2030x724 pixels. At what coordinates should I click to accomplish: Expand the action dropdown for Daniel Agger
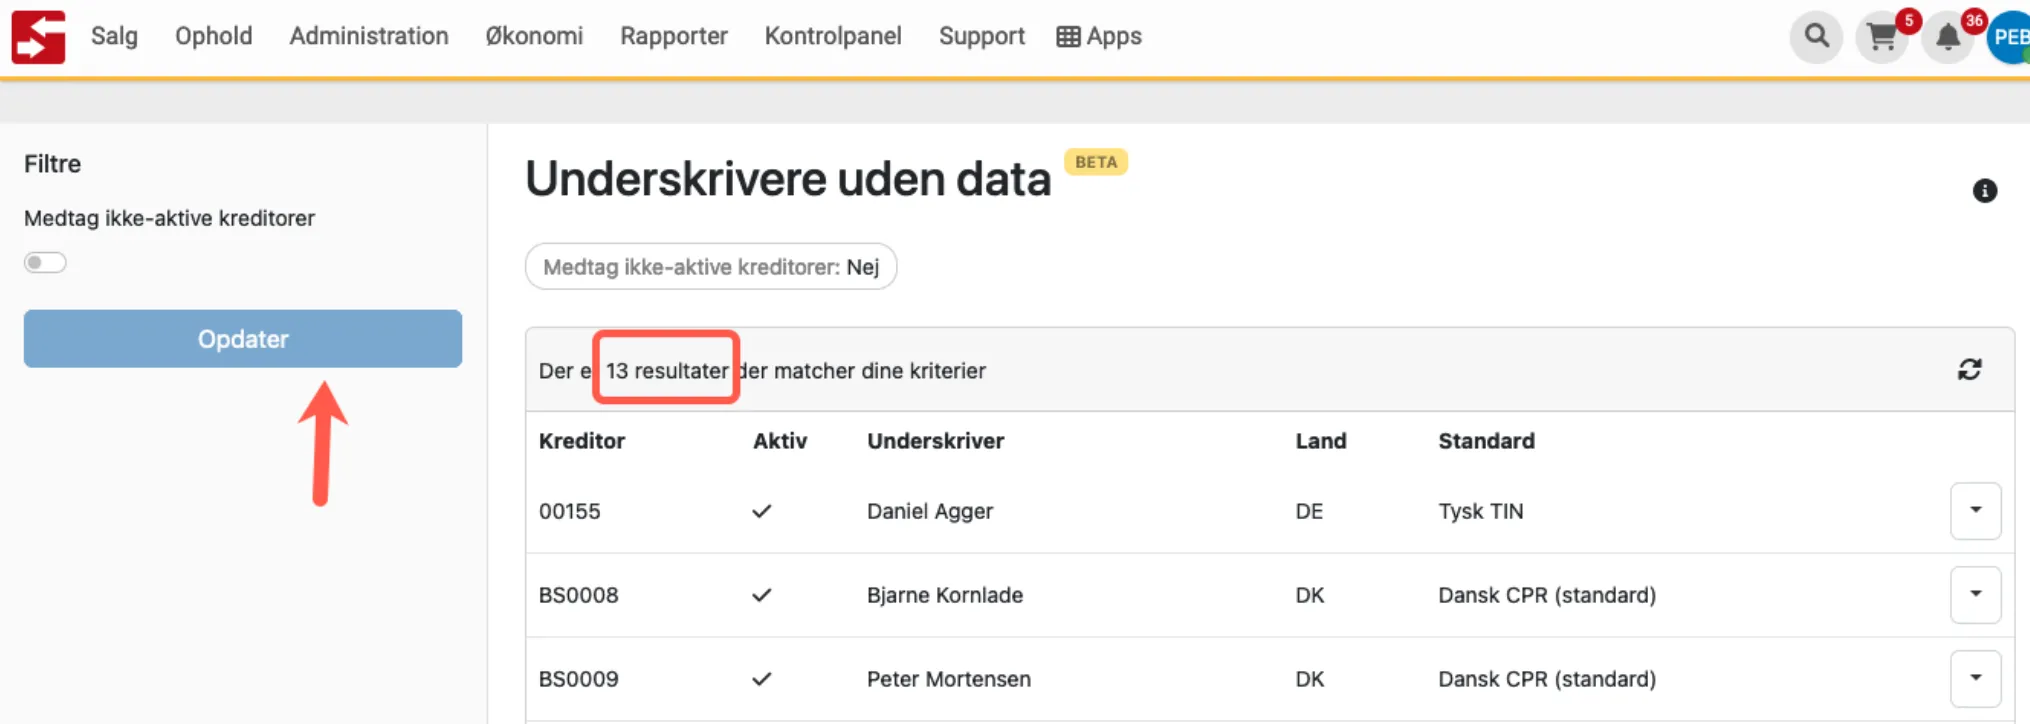coord(1975,511)
